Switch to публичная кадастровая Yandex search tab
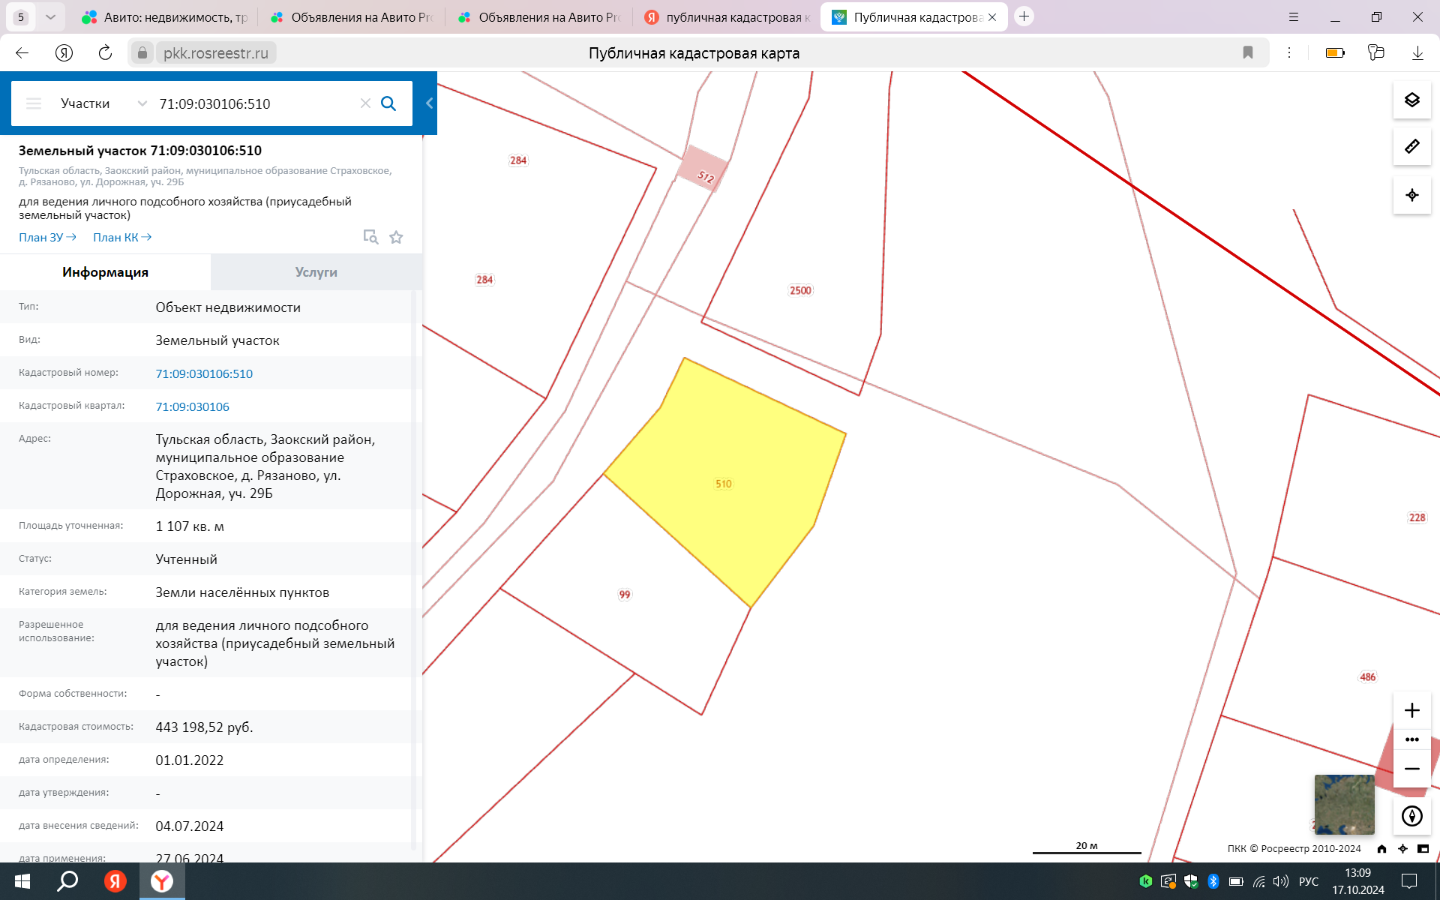Image resolution: width=1440 pixels, height=900 pixels. coord(727,17)
